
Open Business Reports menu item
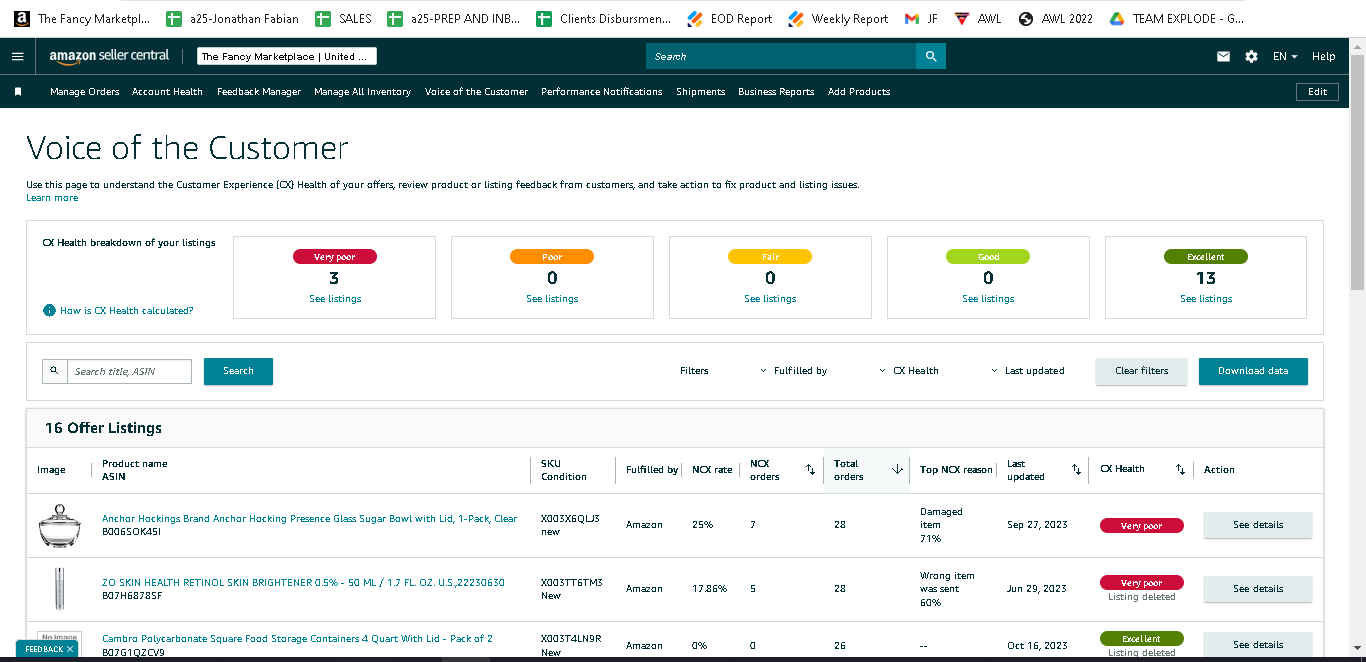pyautogui.click(x=776, y=92)
